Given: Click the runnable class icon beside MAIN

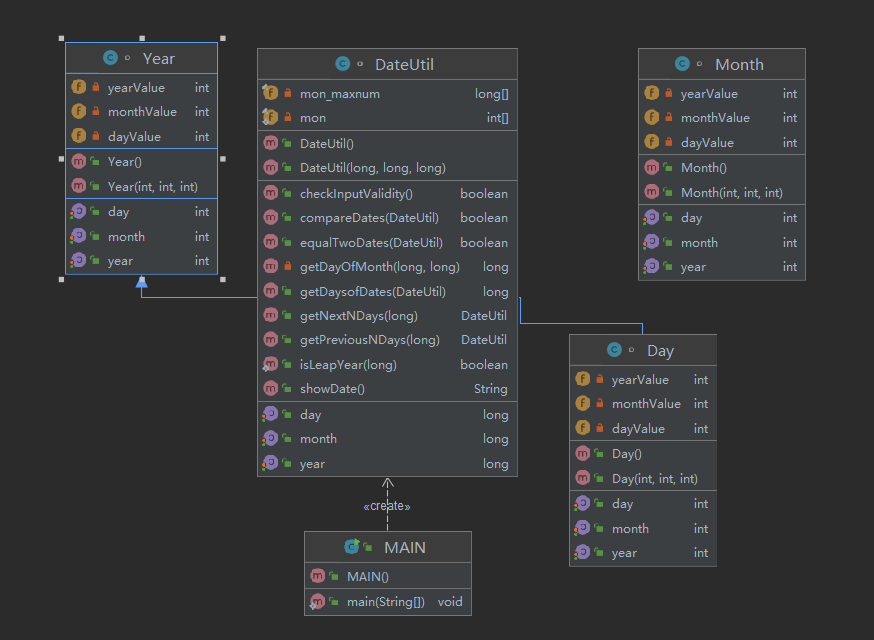Looking at the screenshot, I should (x=352, y=546).
